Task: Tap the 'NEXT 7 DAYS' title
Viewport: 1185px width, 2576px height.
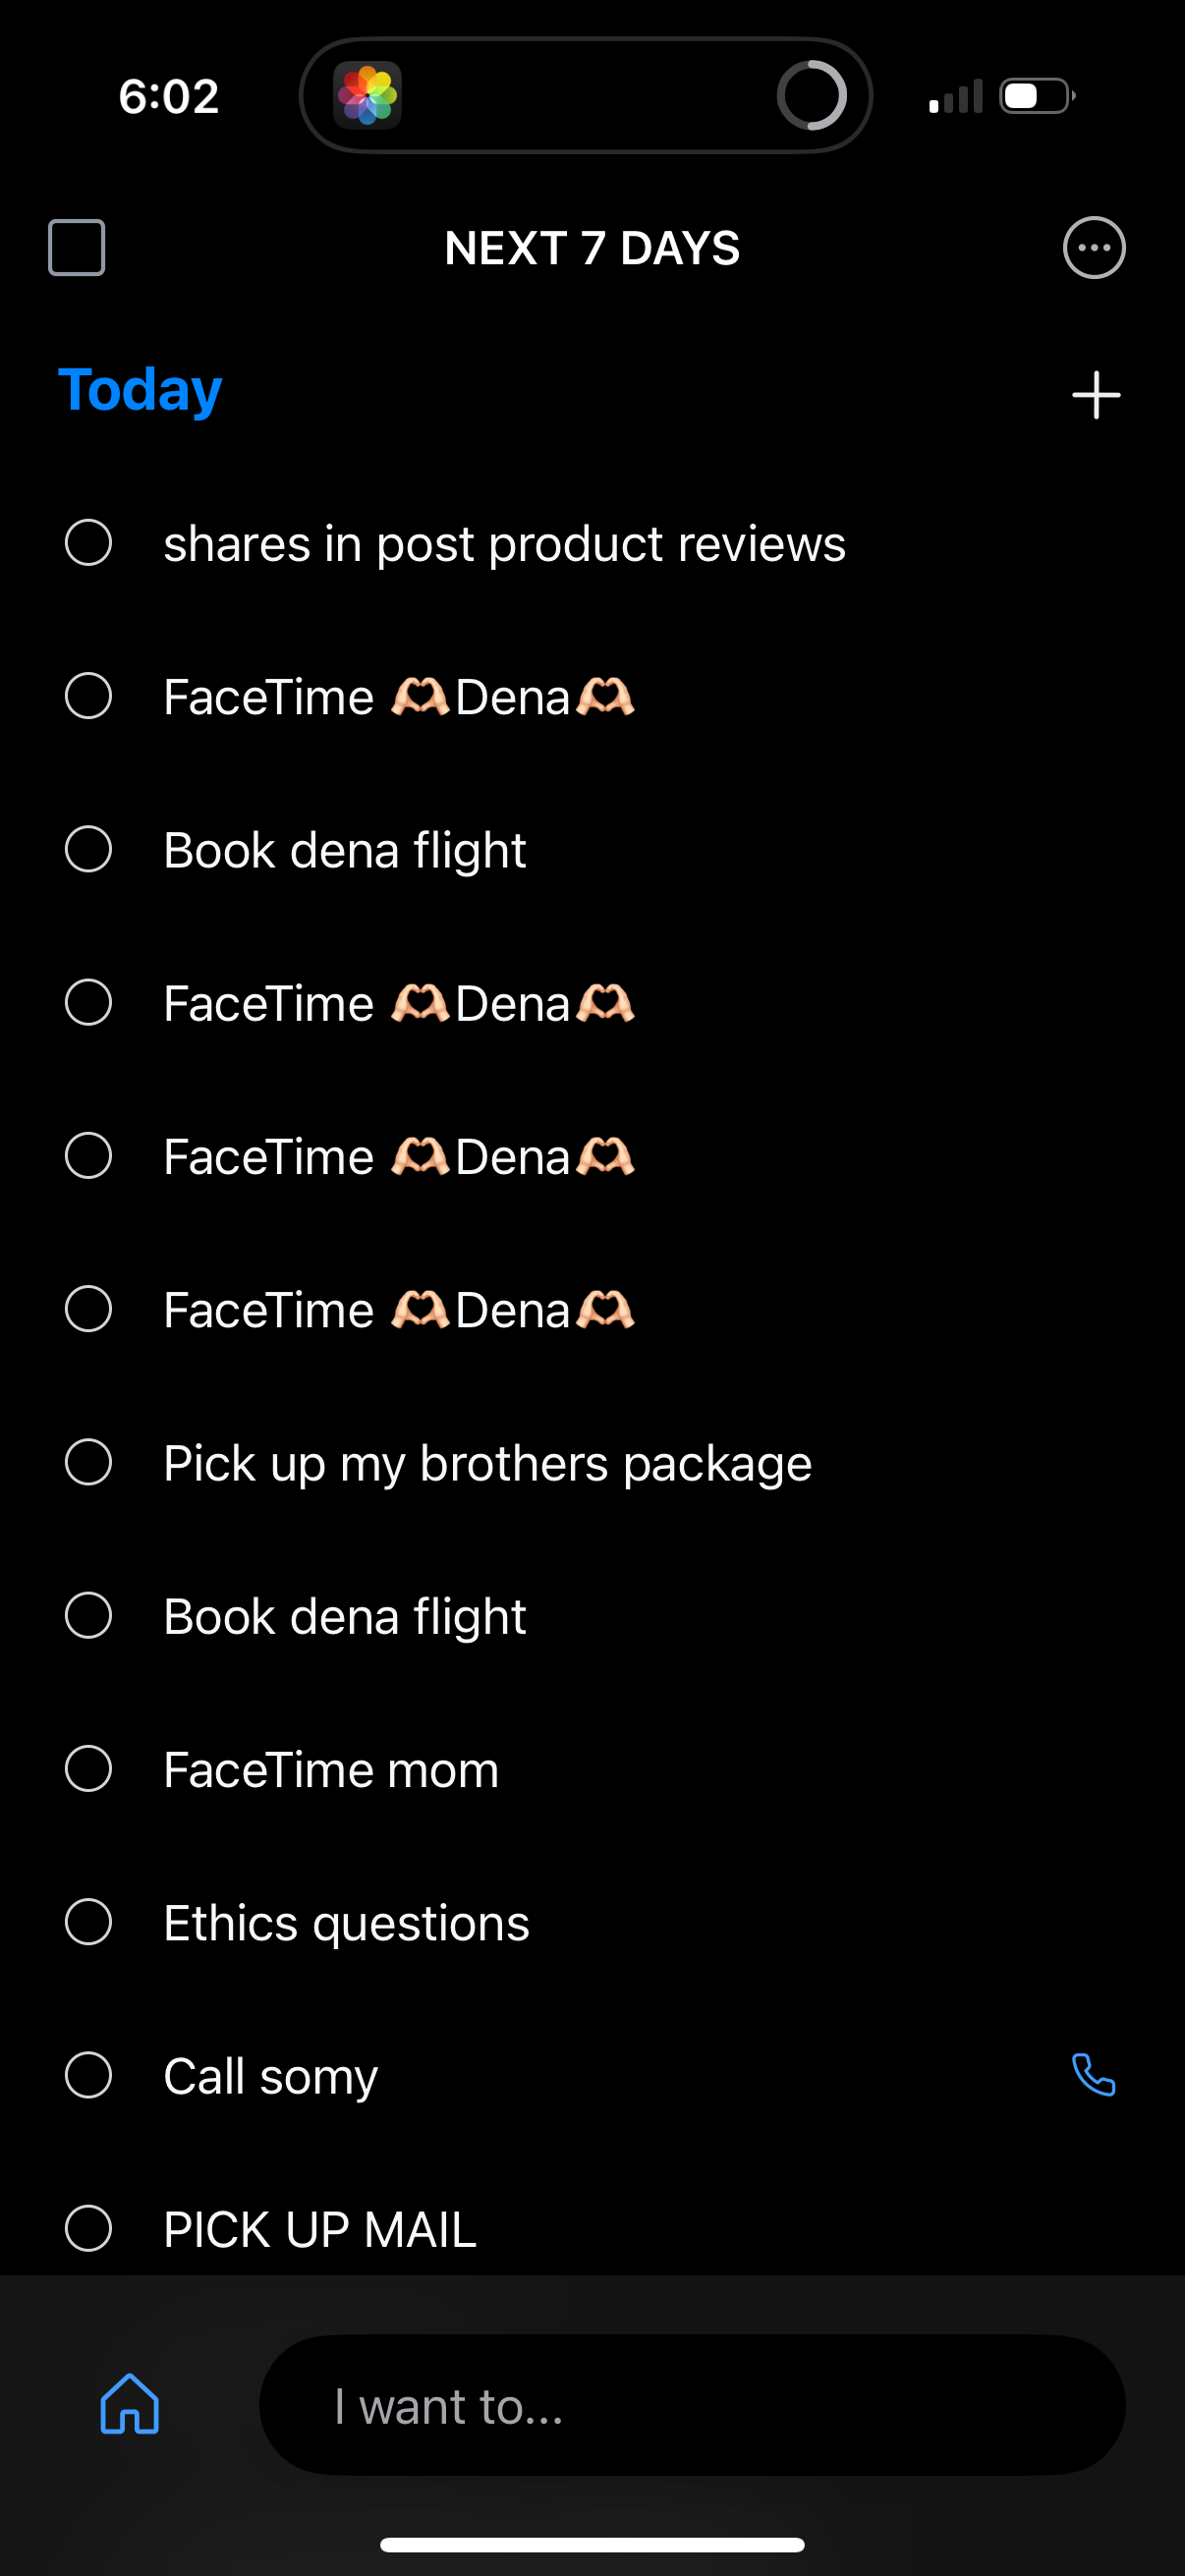Action: [x=592, y=248]
